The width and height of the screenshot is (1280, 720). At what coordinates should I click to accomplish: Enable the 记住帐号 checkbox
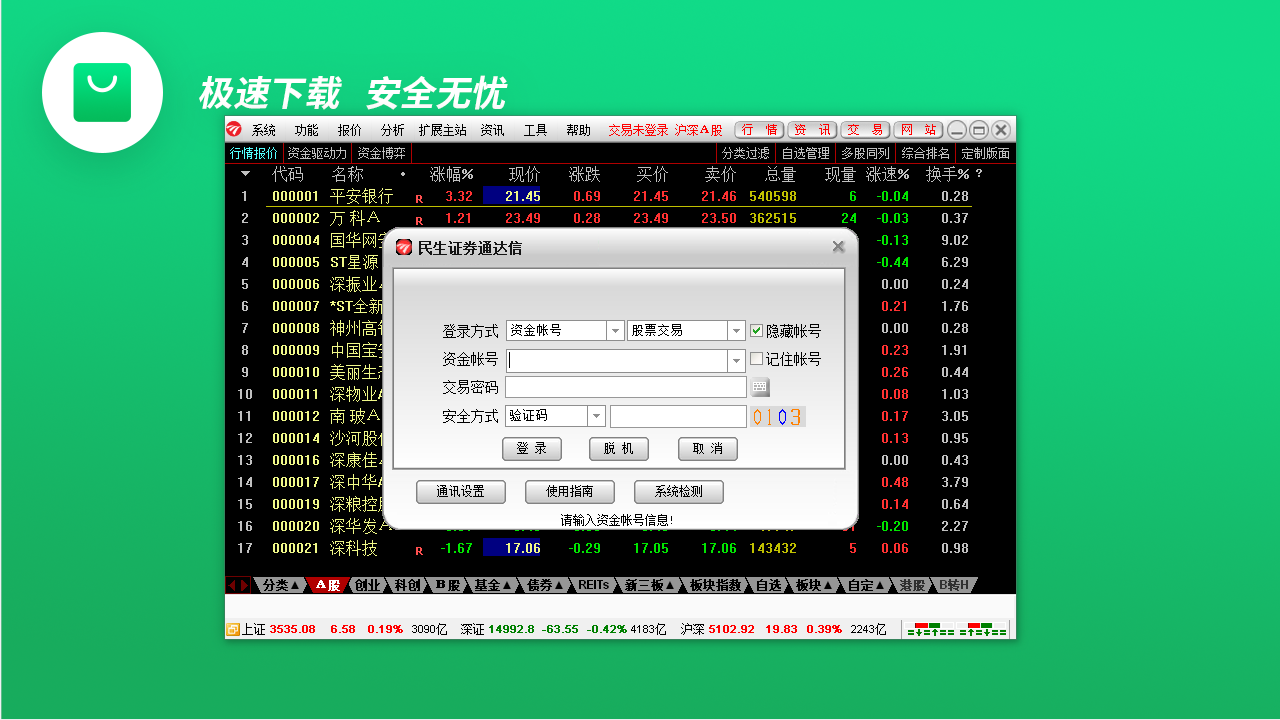756,359
